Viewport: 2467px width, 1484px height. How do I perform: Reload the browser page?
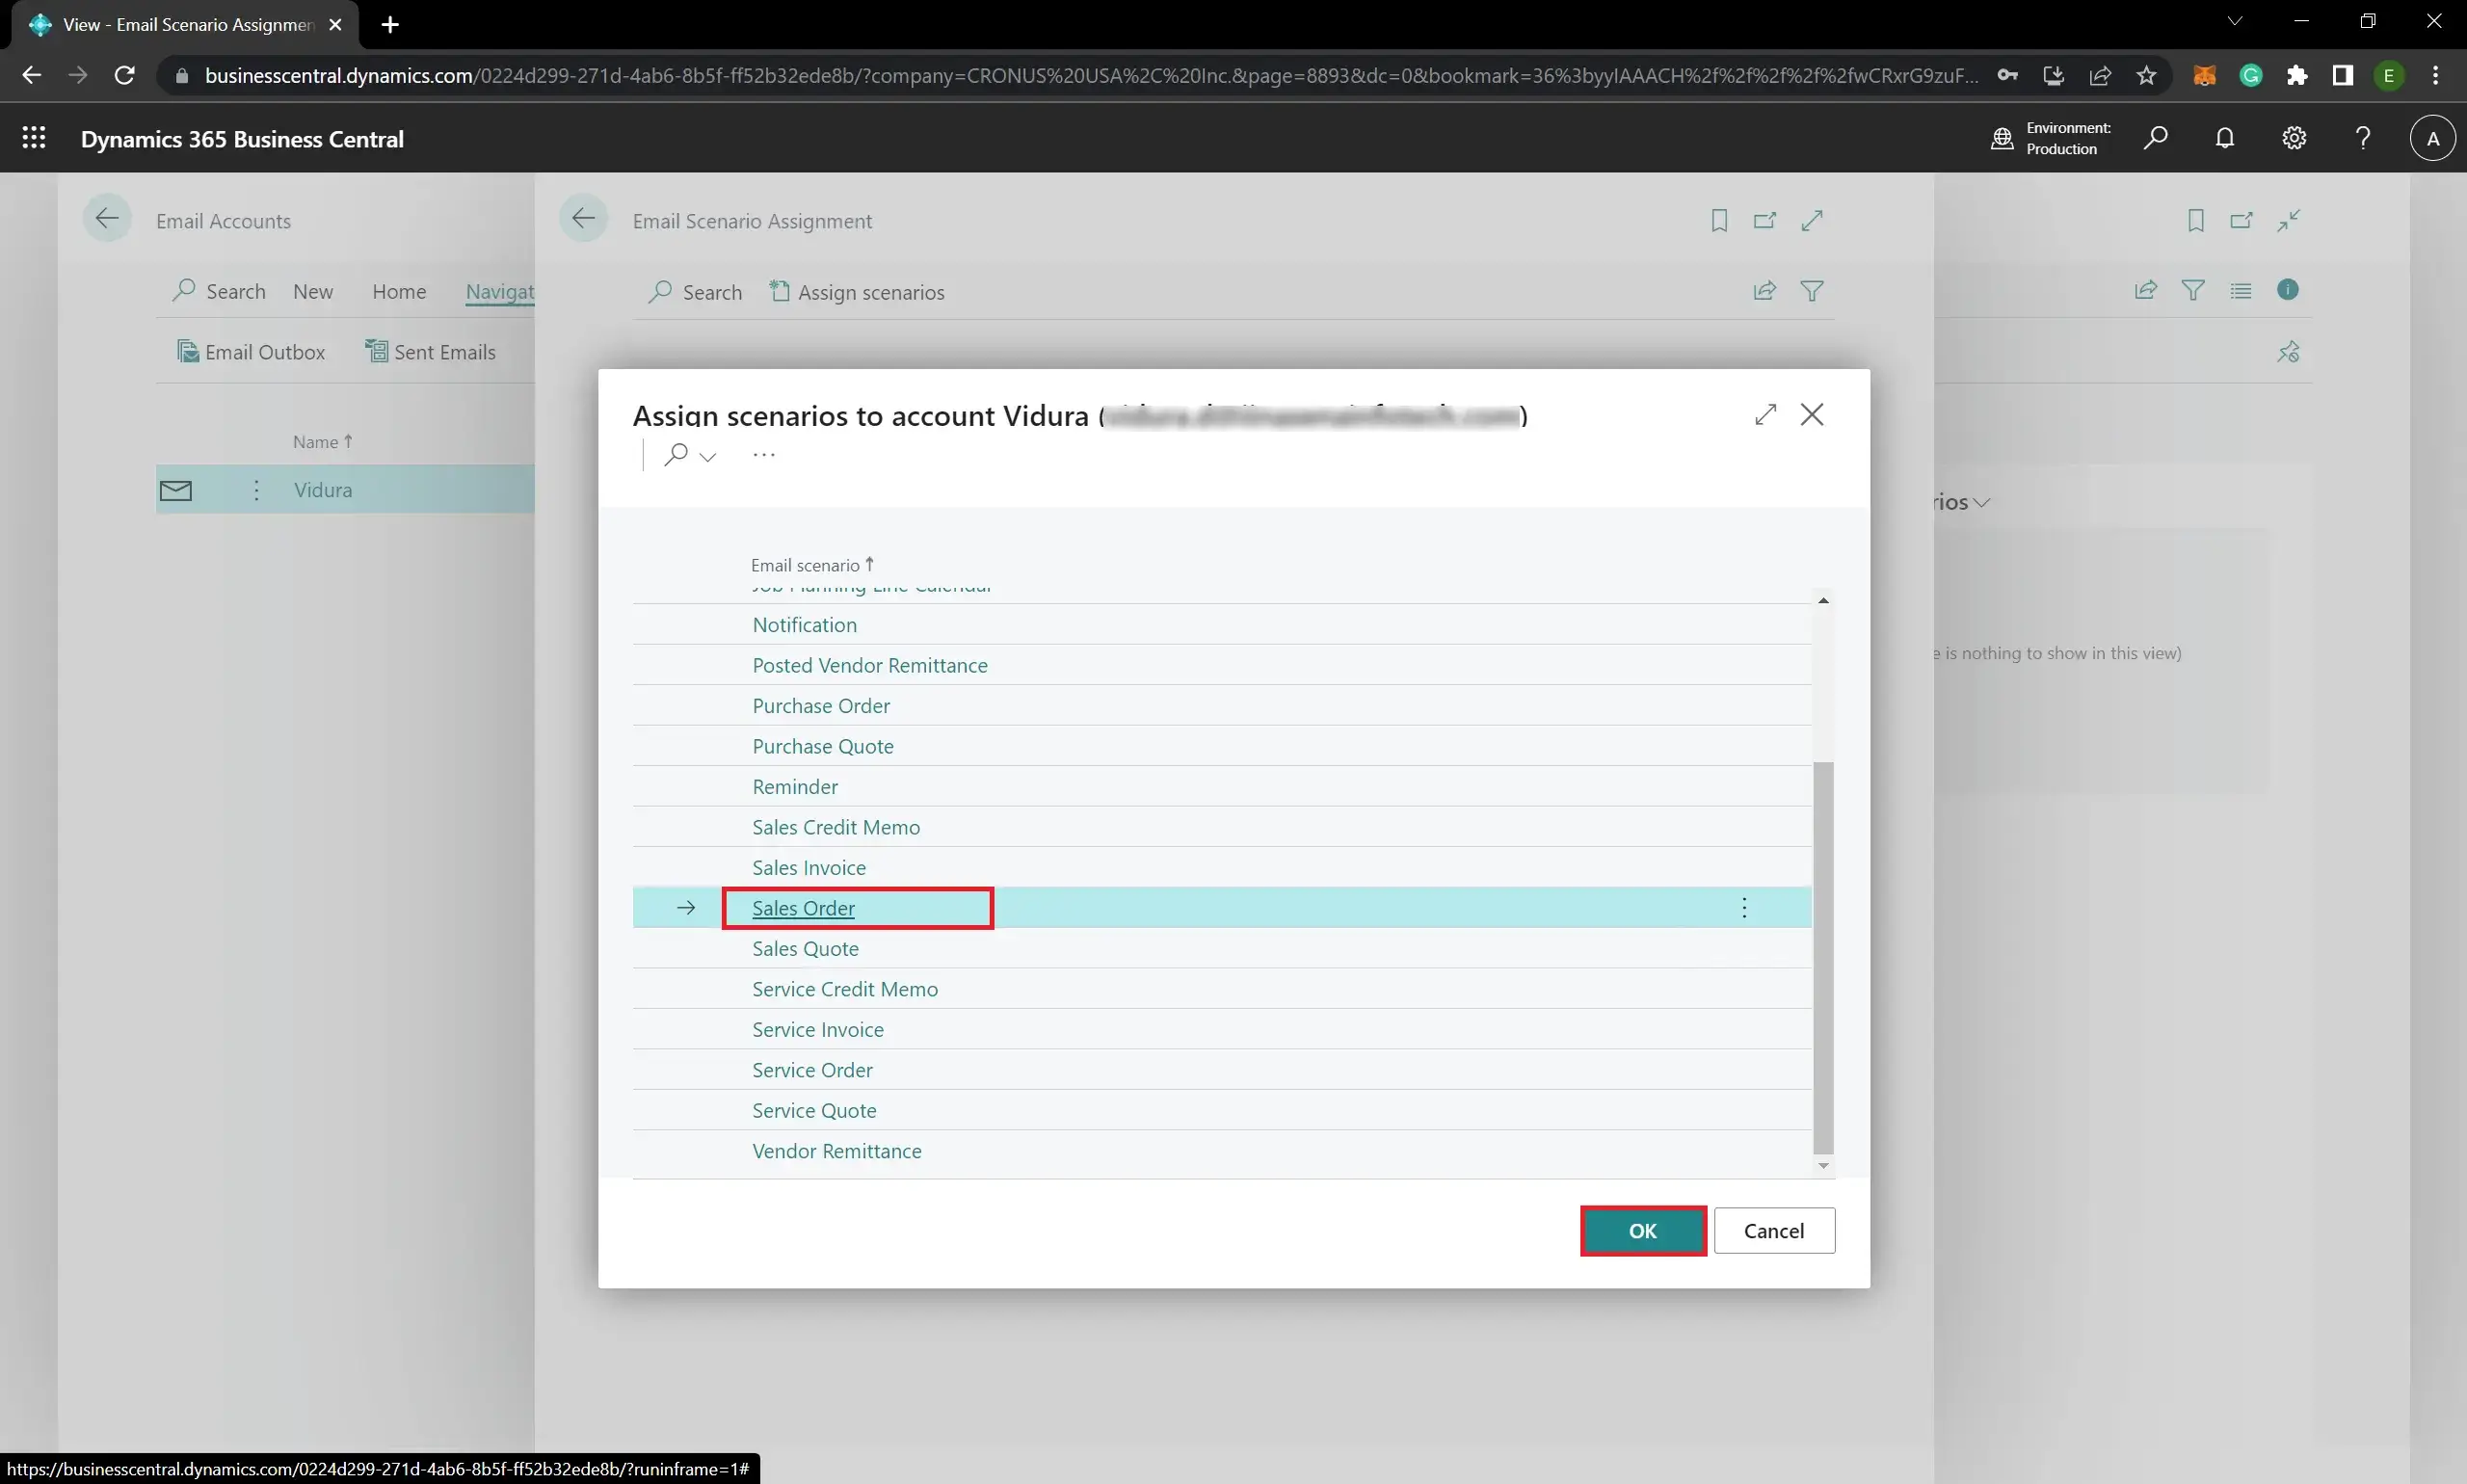[124, 75]
